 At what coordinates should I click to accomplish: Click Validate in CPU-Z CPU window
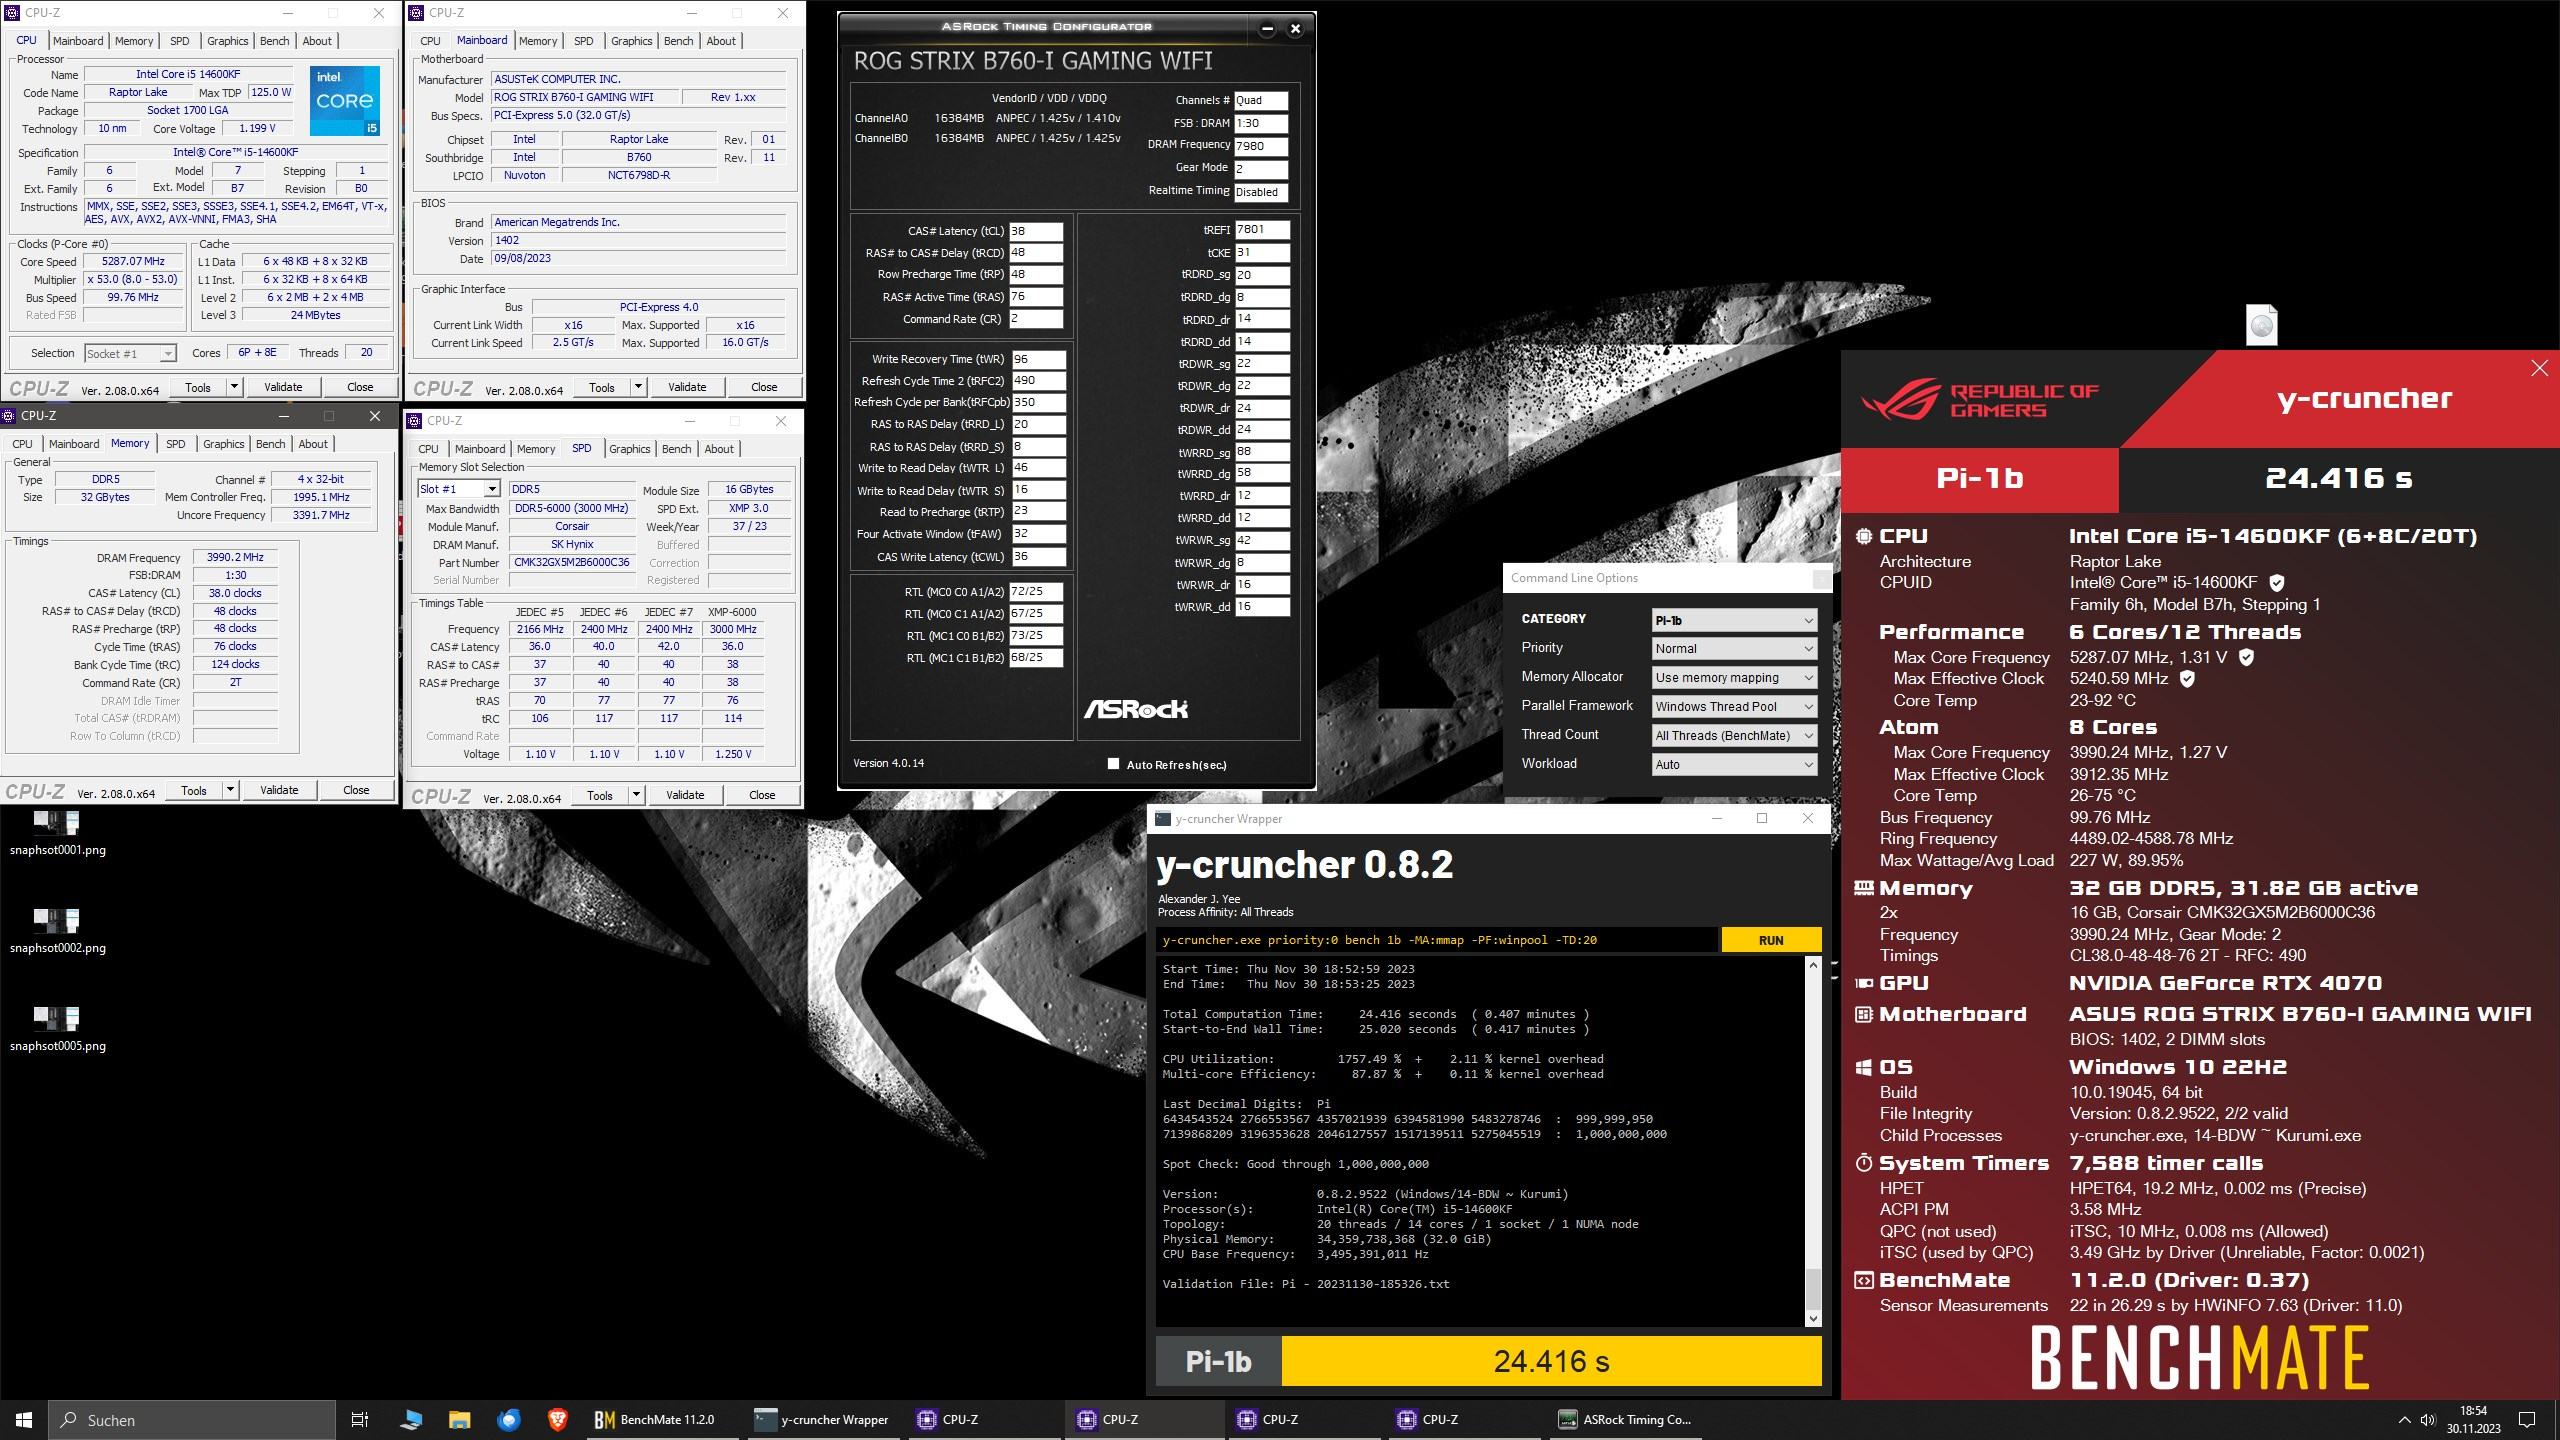coord(283,387)
